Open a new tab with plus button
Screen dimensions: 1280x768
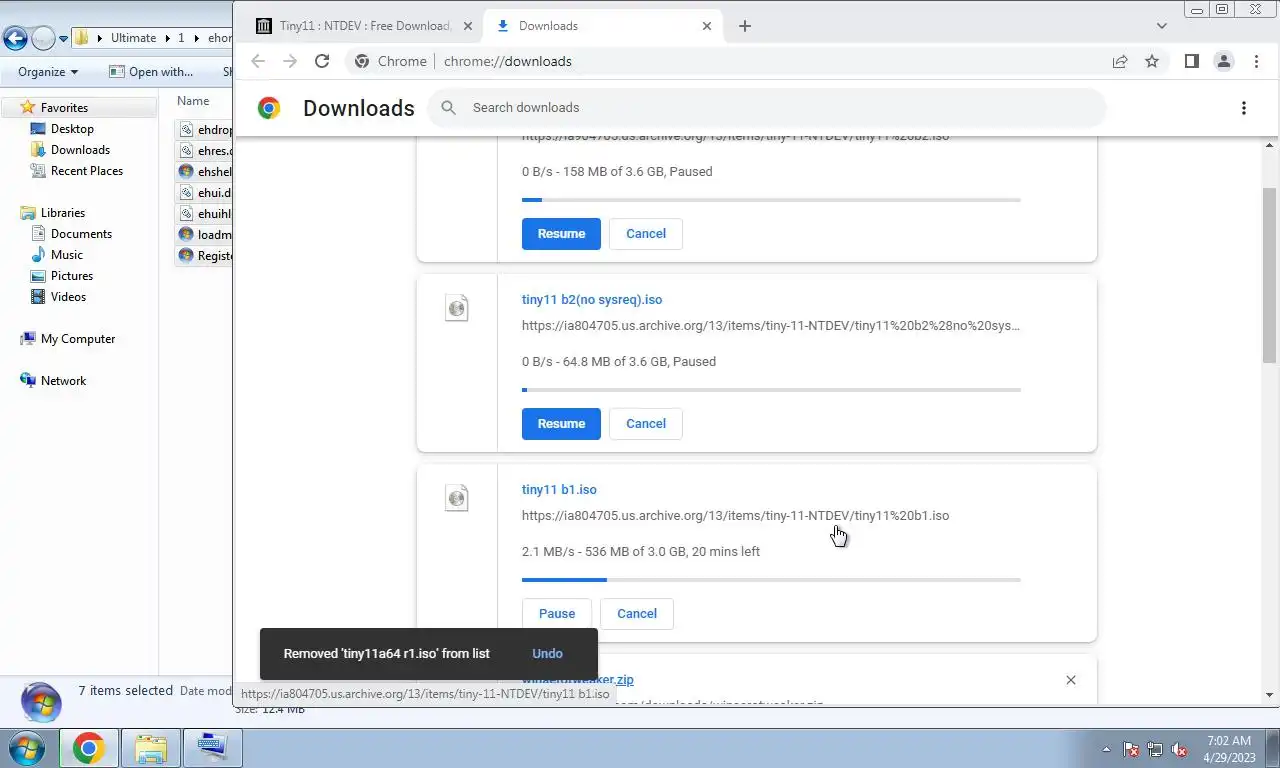pyautogui.click(x=744, y=26)
